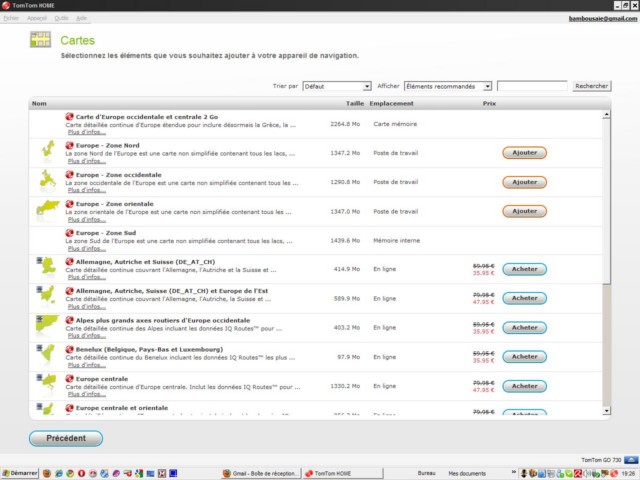Click the Précédent button
The height and width of the screenshot is (480, 640).
tap(66, 438)
